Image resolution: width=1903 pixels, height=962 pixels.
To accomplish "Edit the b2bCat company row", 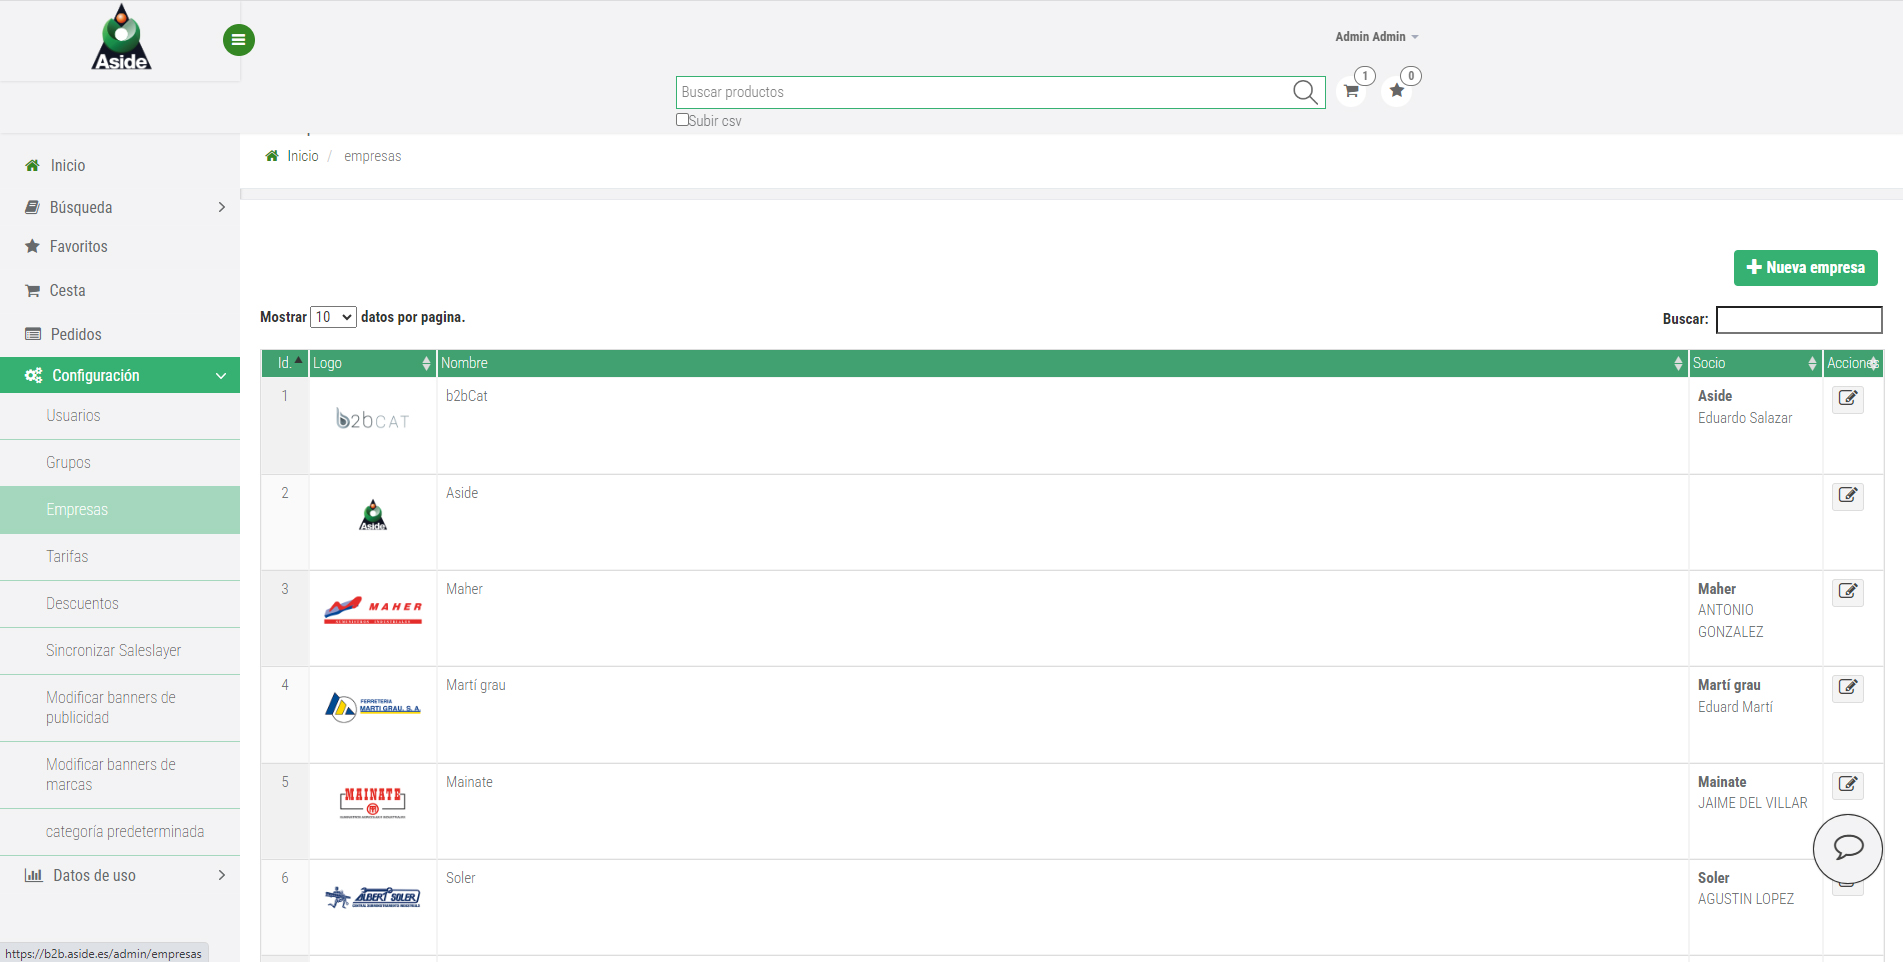I will 1847,399.
